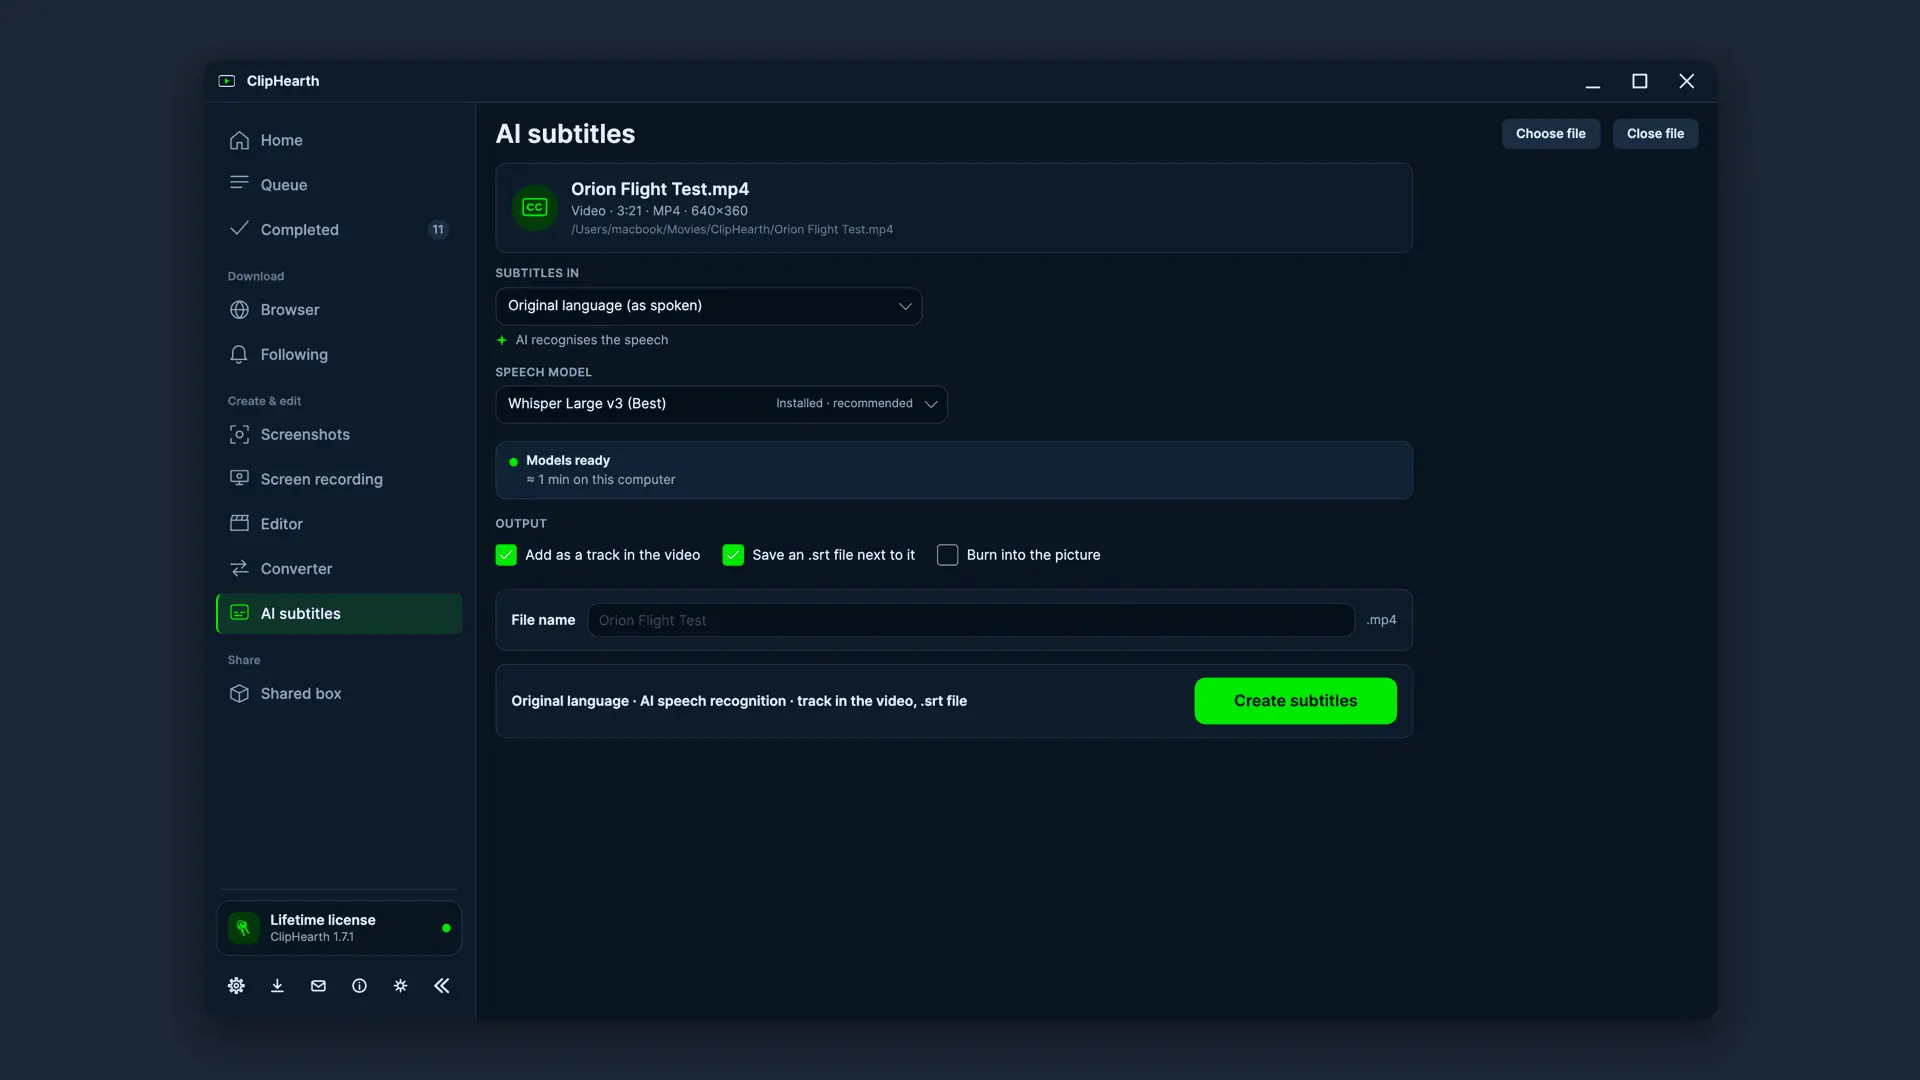Image resolution: width=1920 pixels, height=1080 pixels.
Task: Click the summary text Original language · AI speech recognition
Action: 739,701
